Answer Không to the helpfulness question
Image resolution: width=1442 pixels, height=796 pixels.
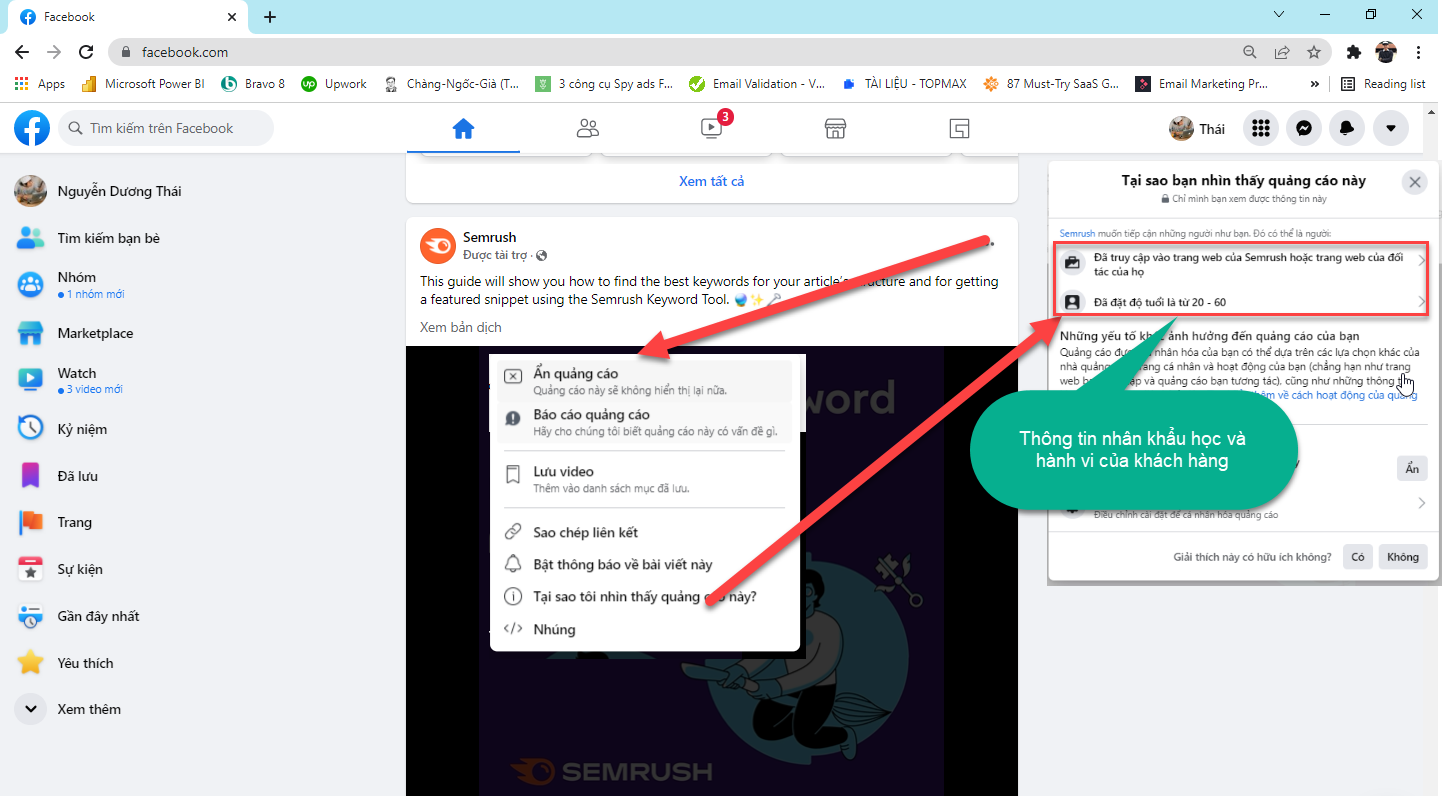[1402, 557]
